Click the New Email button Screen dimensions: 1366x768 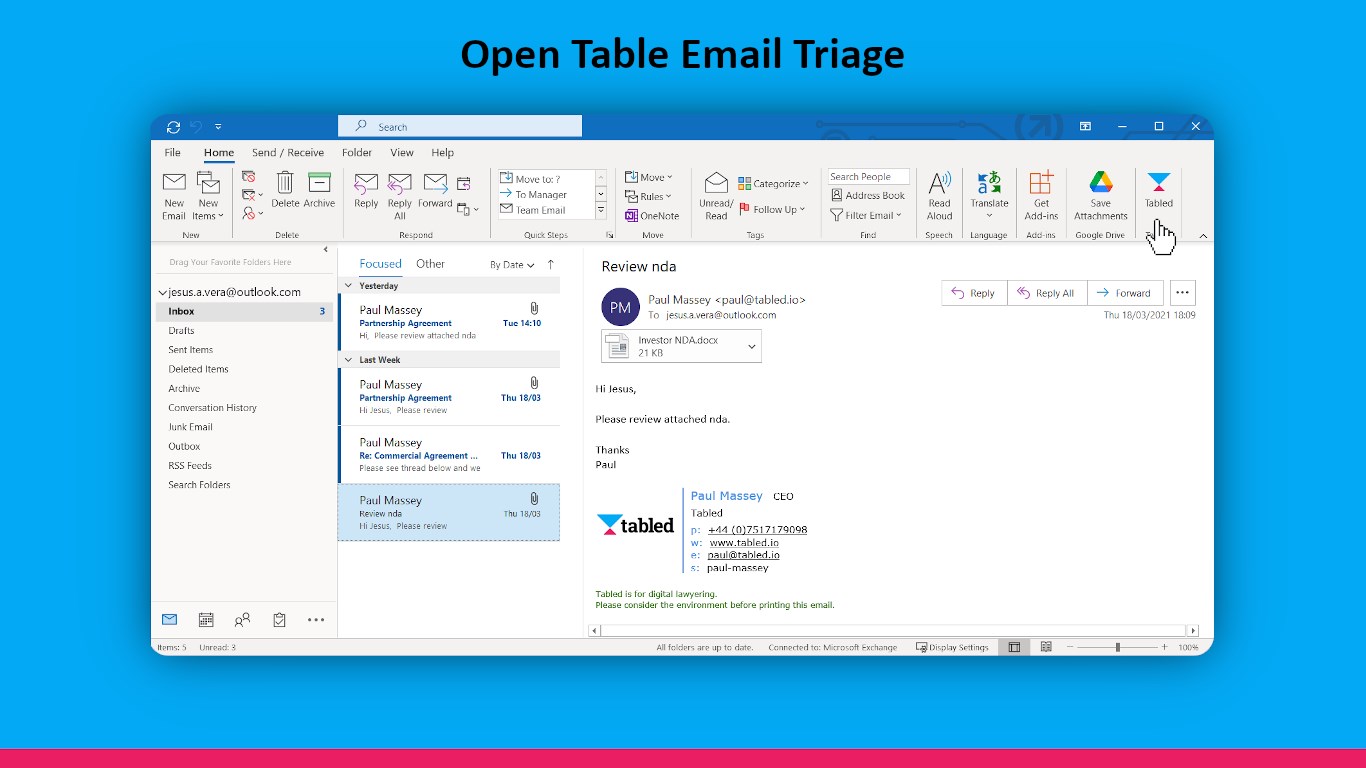click(174, 196)
